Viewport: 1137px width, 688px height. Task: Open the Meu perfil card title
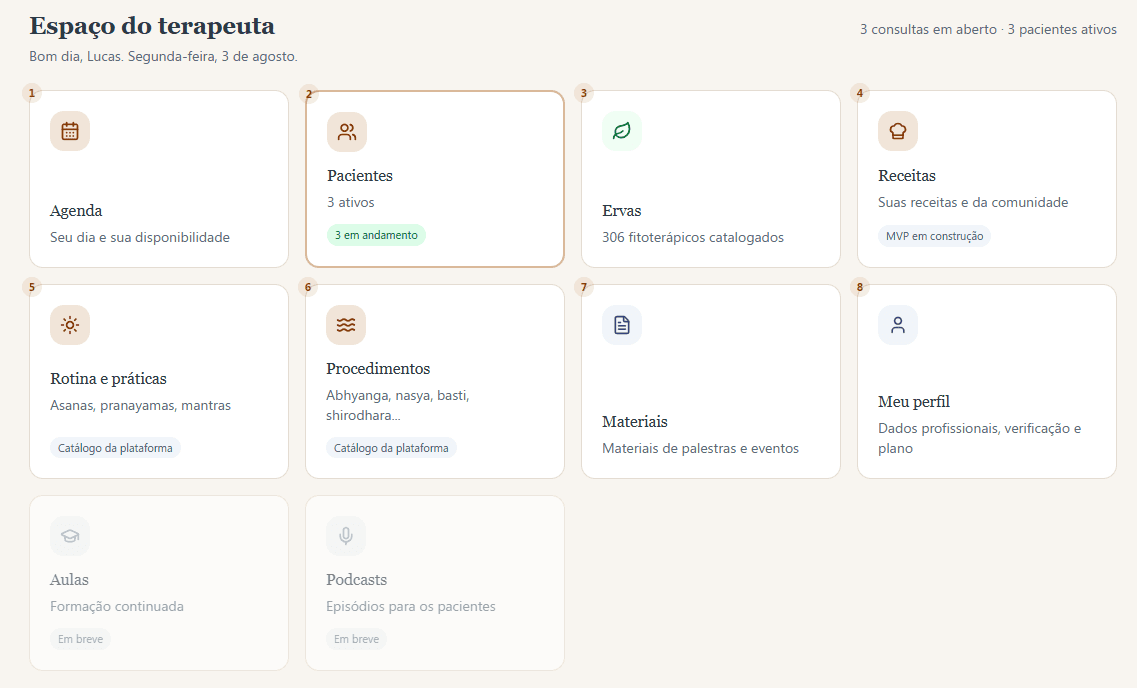pos(914,402)
